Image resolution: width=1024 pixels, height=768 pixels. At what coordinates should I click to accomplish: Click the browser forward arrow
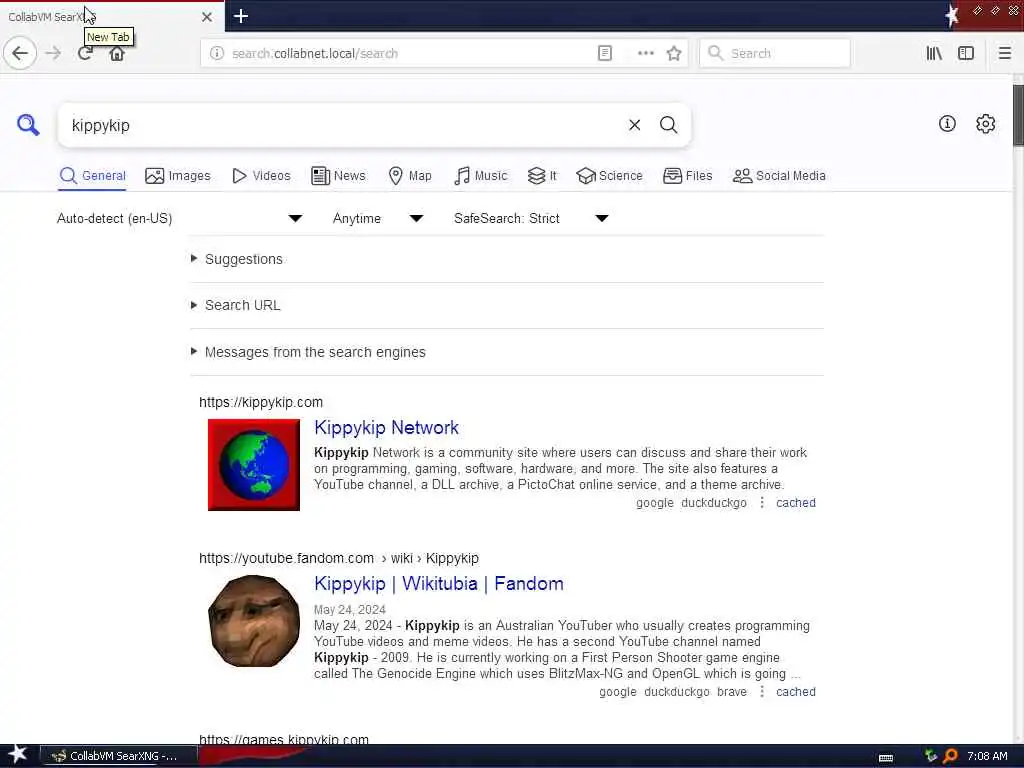tap(53, 53)
